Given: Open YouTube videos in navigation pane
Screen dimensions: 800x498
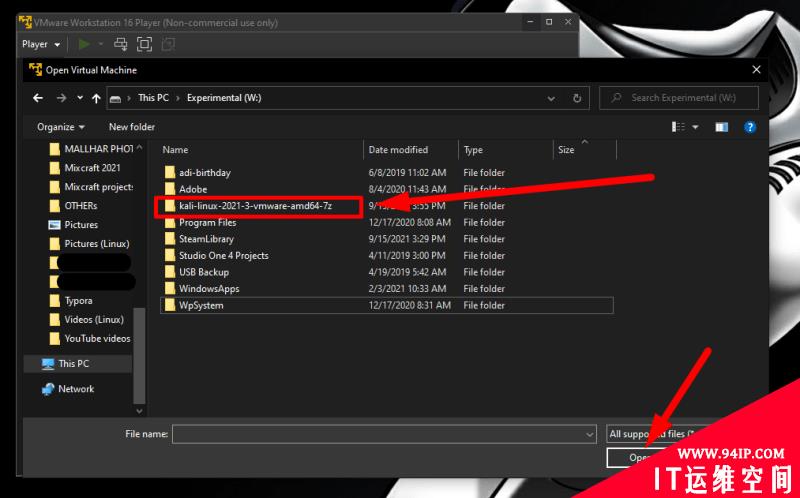Looking at the screenshot, I should click(x=97, y=338).
